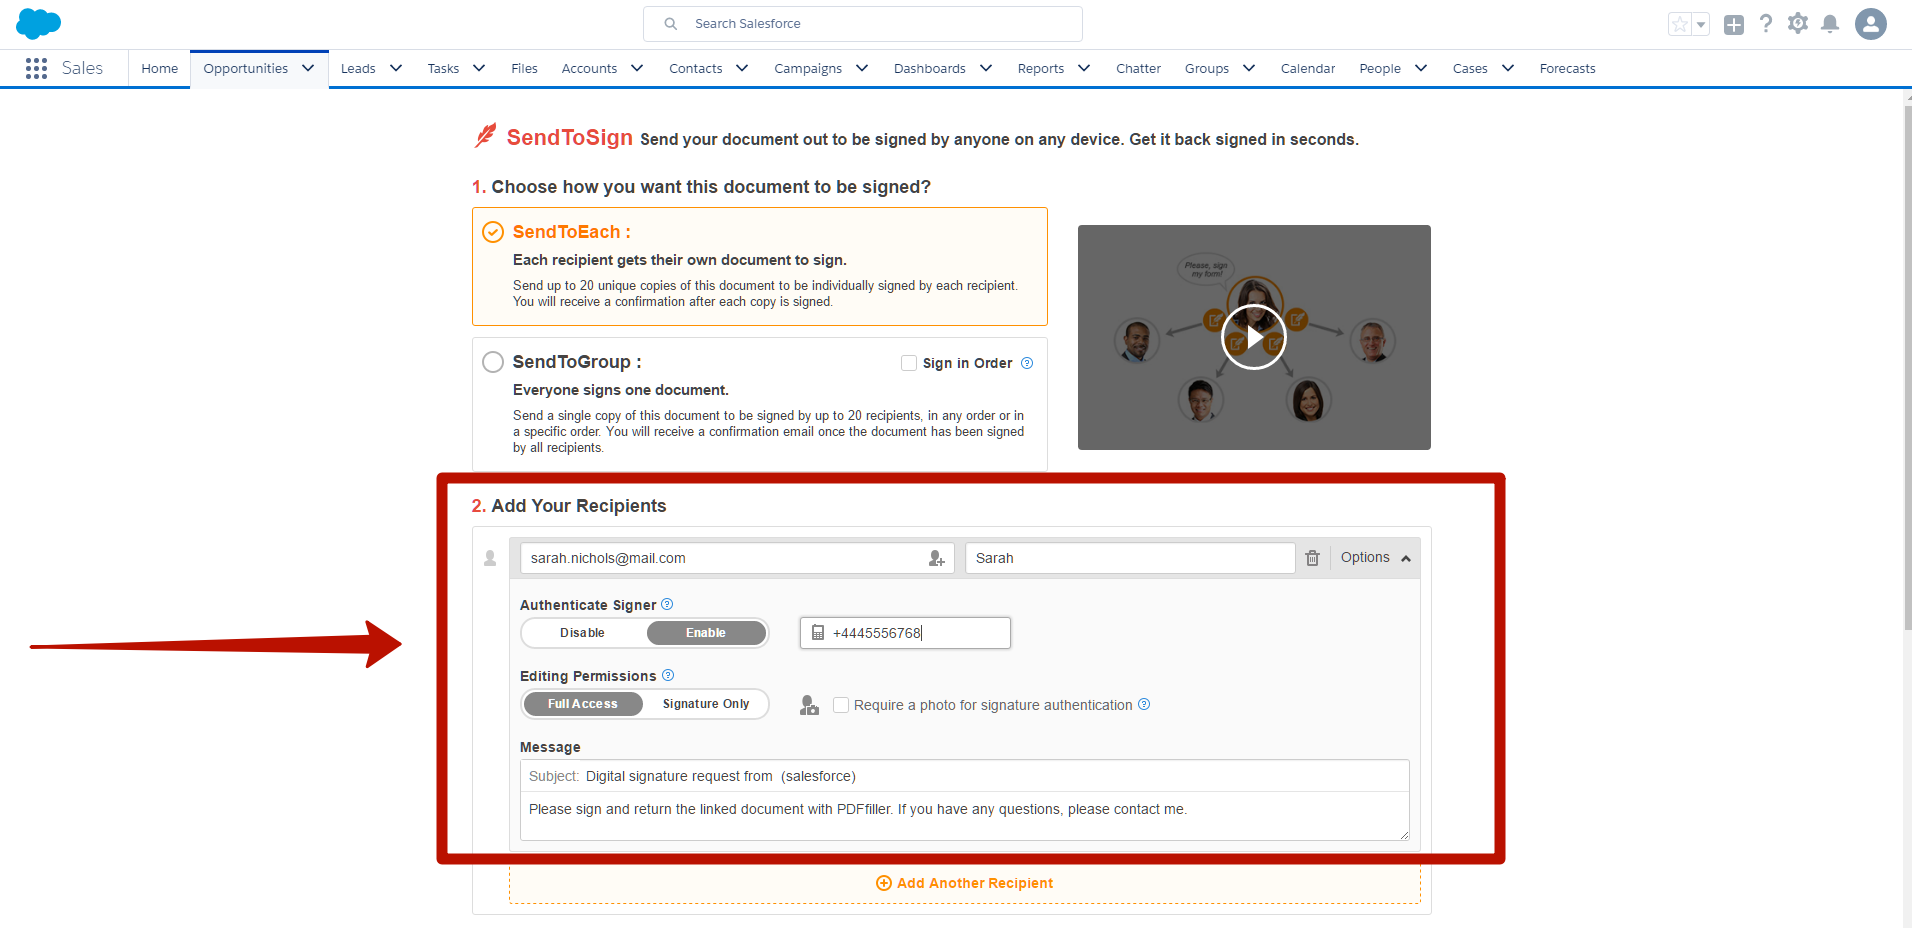Image resolution: width=1912 pixels, height=928 pixels.
Task: Open the Forecasts tab
Action: (x=1567, y=68)
